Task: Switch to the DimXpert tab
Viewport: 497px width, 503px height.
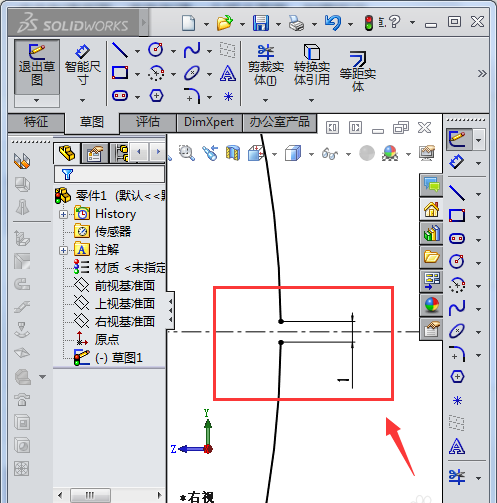Action: [209, 122]
